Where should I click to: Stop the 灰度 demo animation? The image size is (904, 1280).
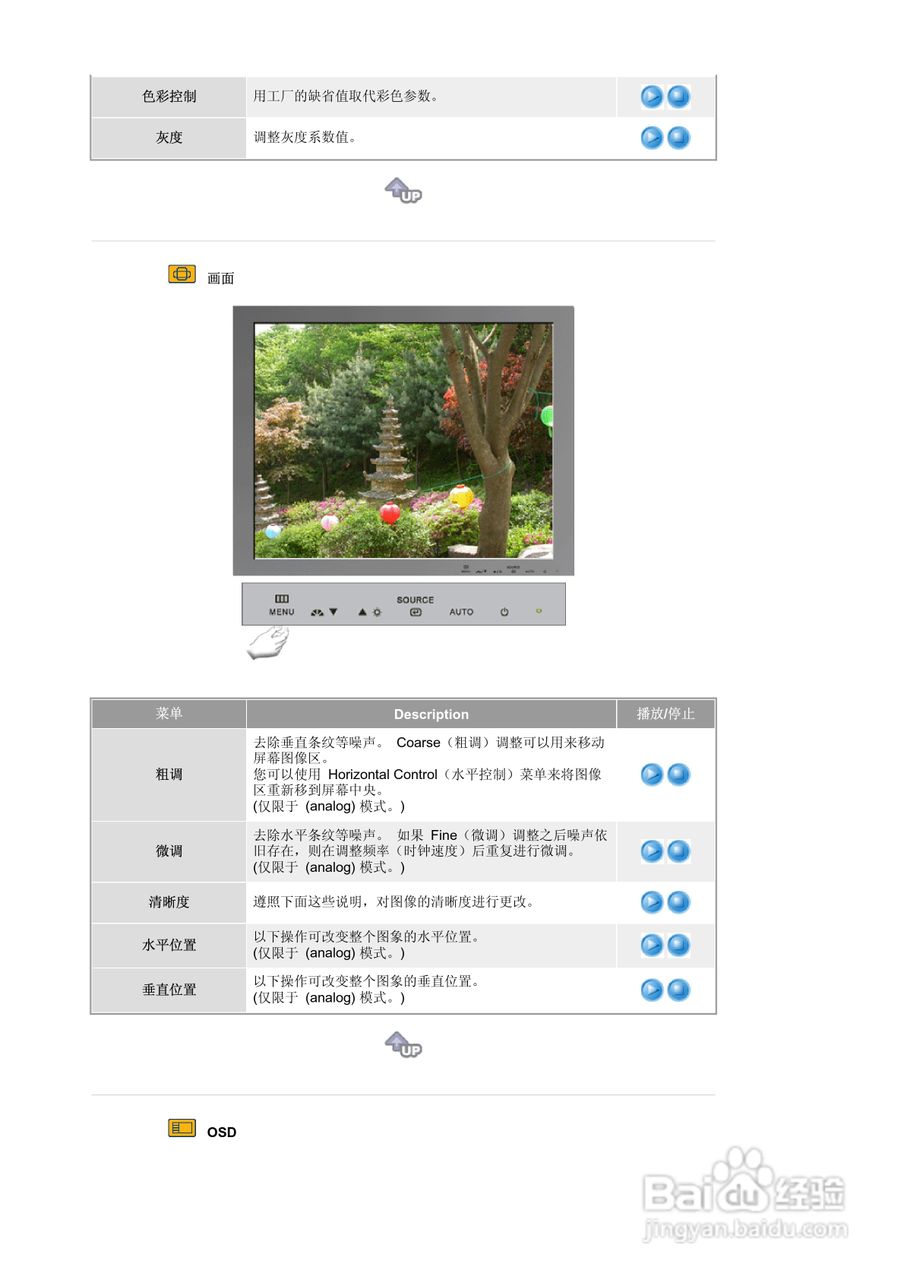(x=679, y=138)
